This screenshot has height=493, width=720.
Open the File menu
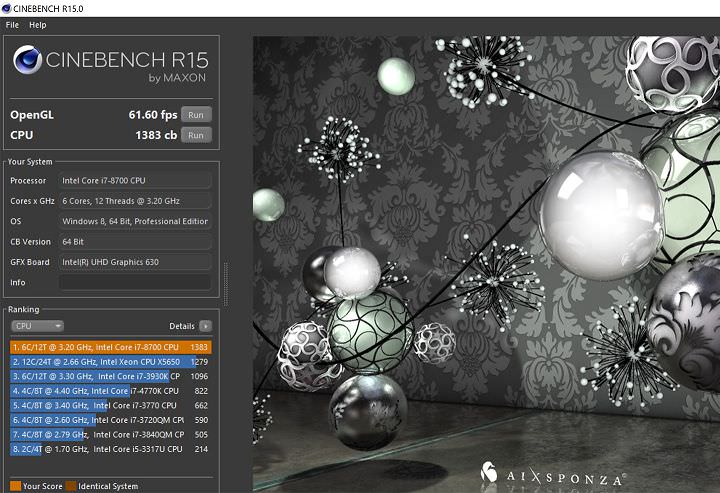(13, 24)
